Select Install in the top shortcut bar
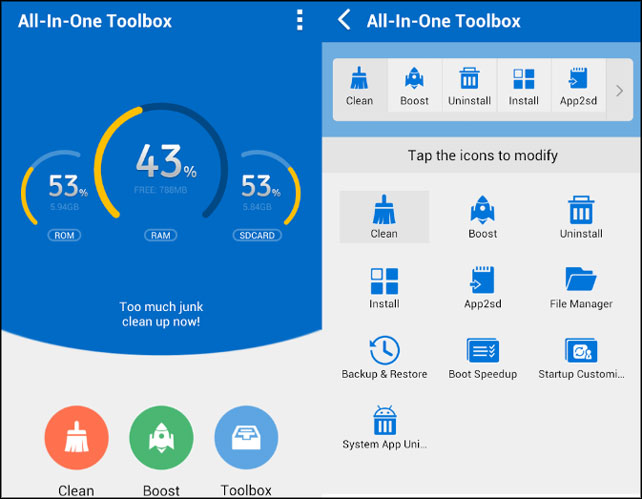Image resolution: width=642 pixels, height=499 pixels. [523, 87]
